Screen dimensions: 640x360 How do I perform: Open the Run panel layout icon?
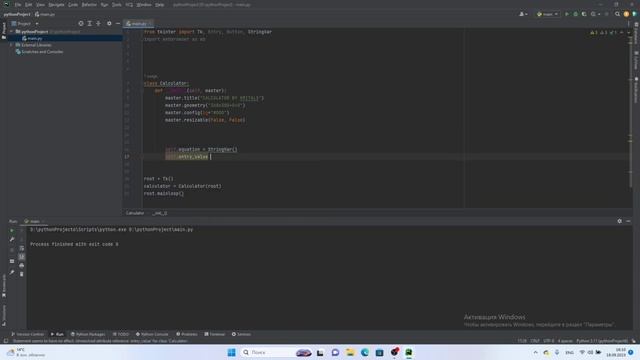[12, 261]
